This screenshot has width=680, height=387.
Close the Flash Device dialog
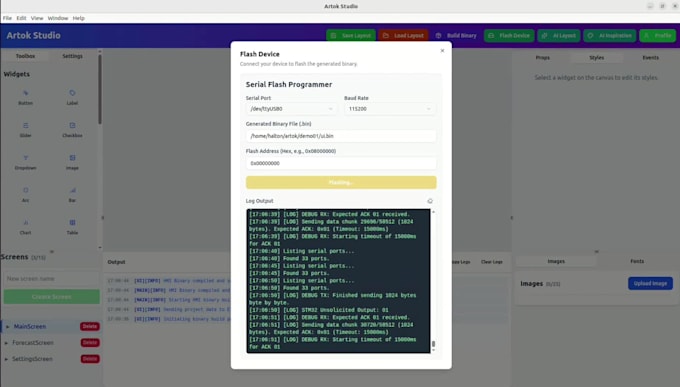(x=442, y=51)
